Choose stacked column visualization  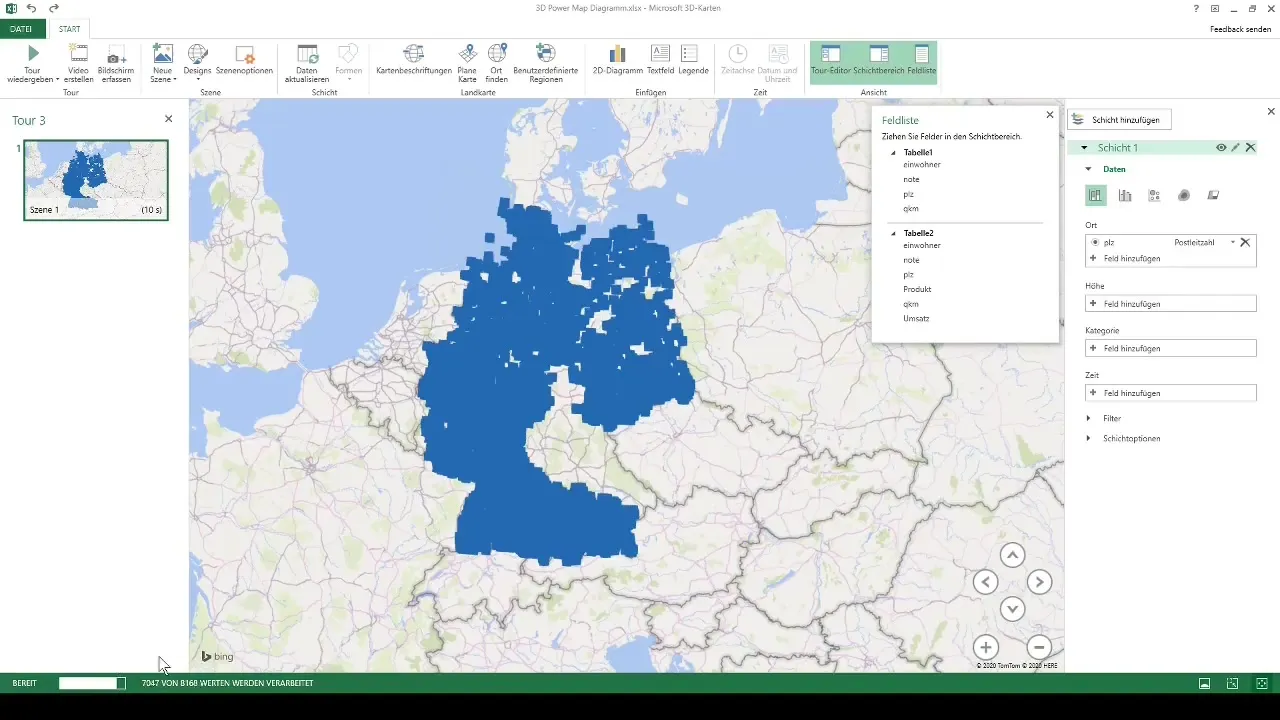[x=1095, y=196]
